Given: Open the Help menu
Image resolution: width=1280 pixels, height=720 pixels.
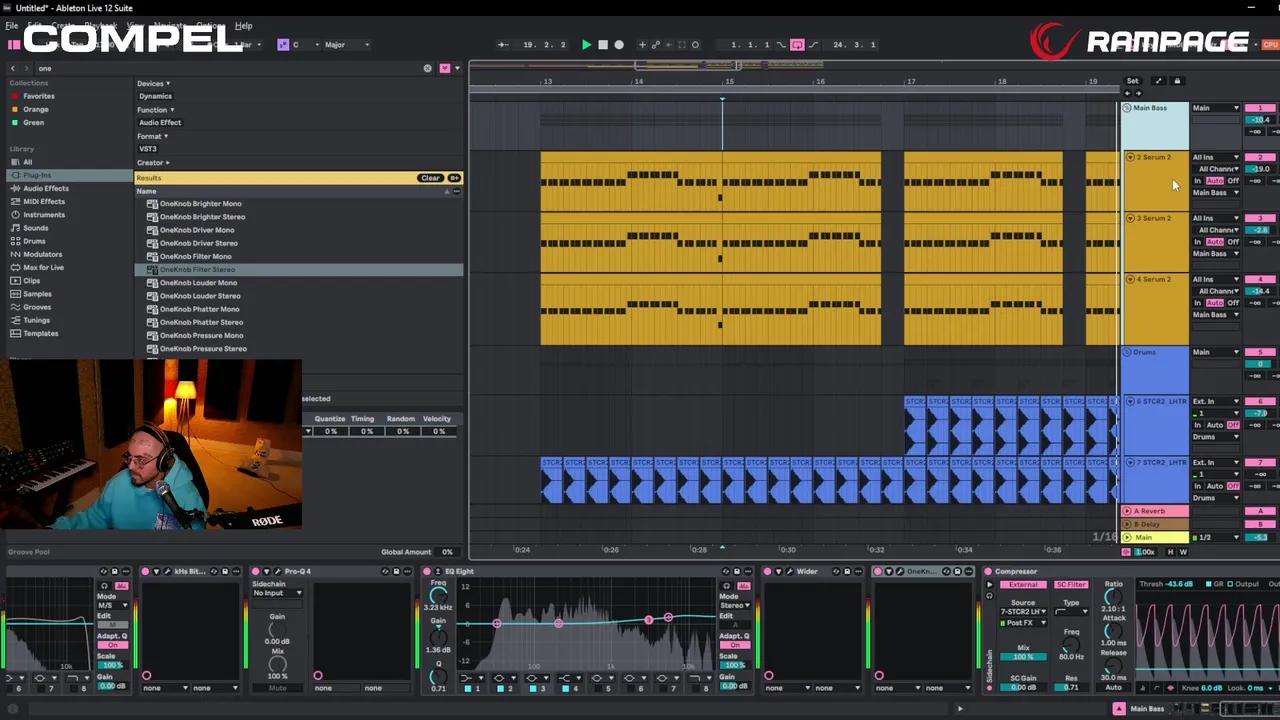Looking at the screenshot, I should 243,25.
